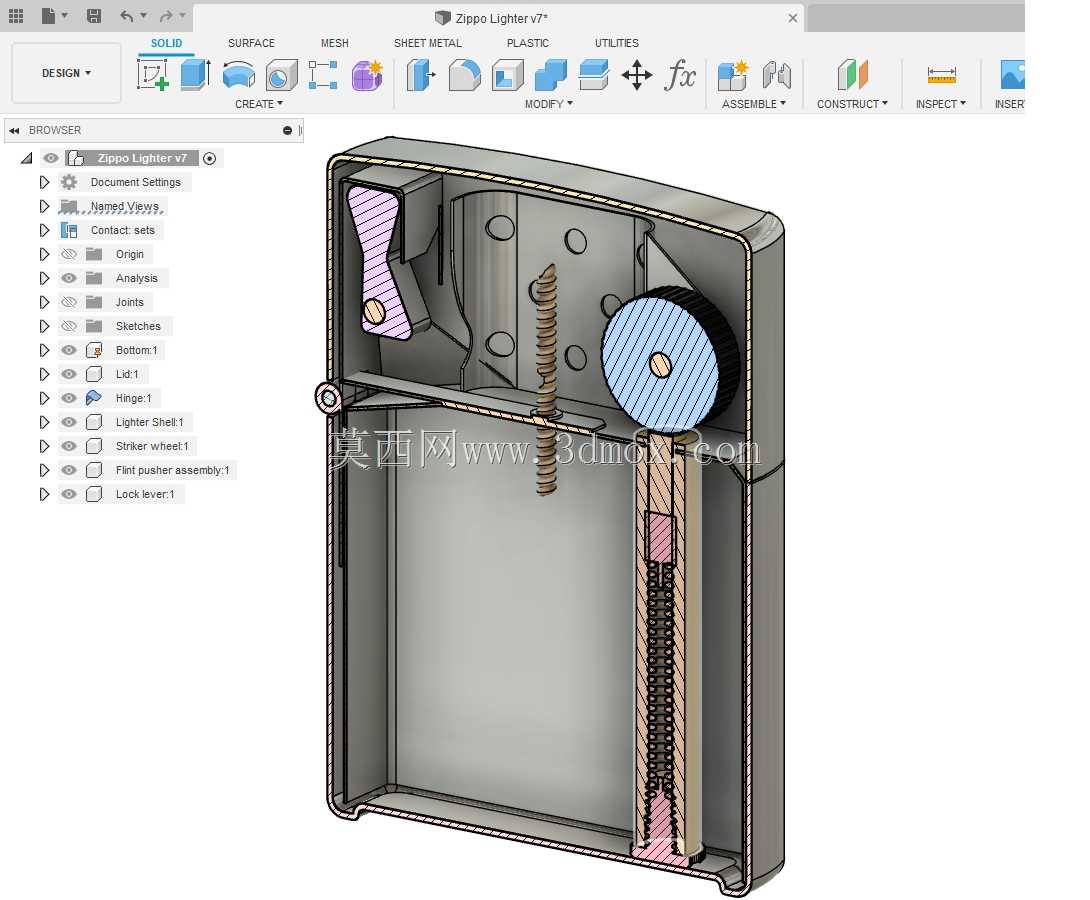Viewport: 1090px width, 900px height.
Task: Open the Assemble dropdown menu
Action: pyautogui.click(x=754, y=104)
